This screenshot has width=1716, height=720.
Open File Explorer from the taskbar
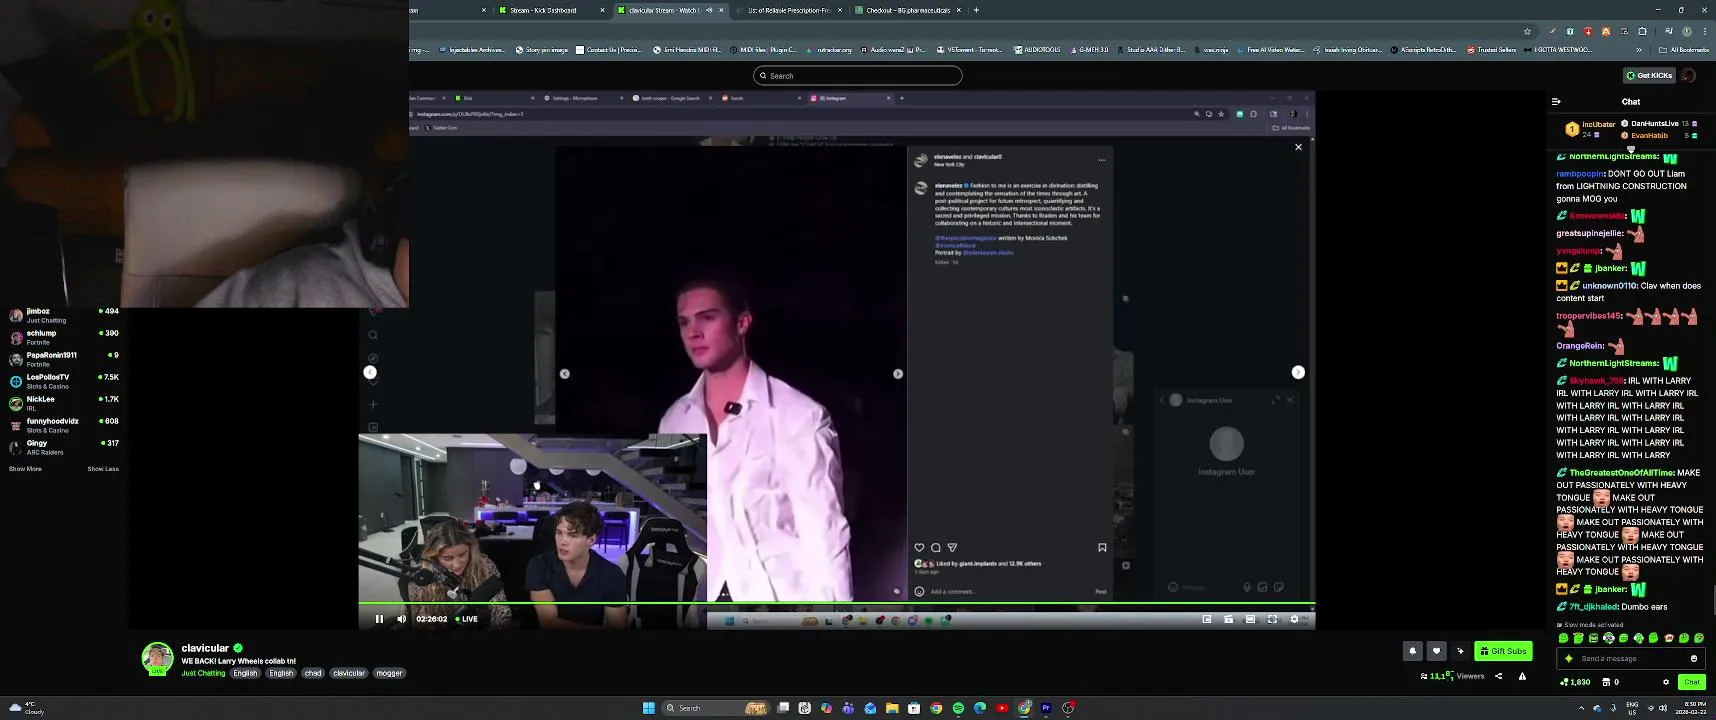tap(892, 708)
